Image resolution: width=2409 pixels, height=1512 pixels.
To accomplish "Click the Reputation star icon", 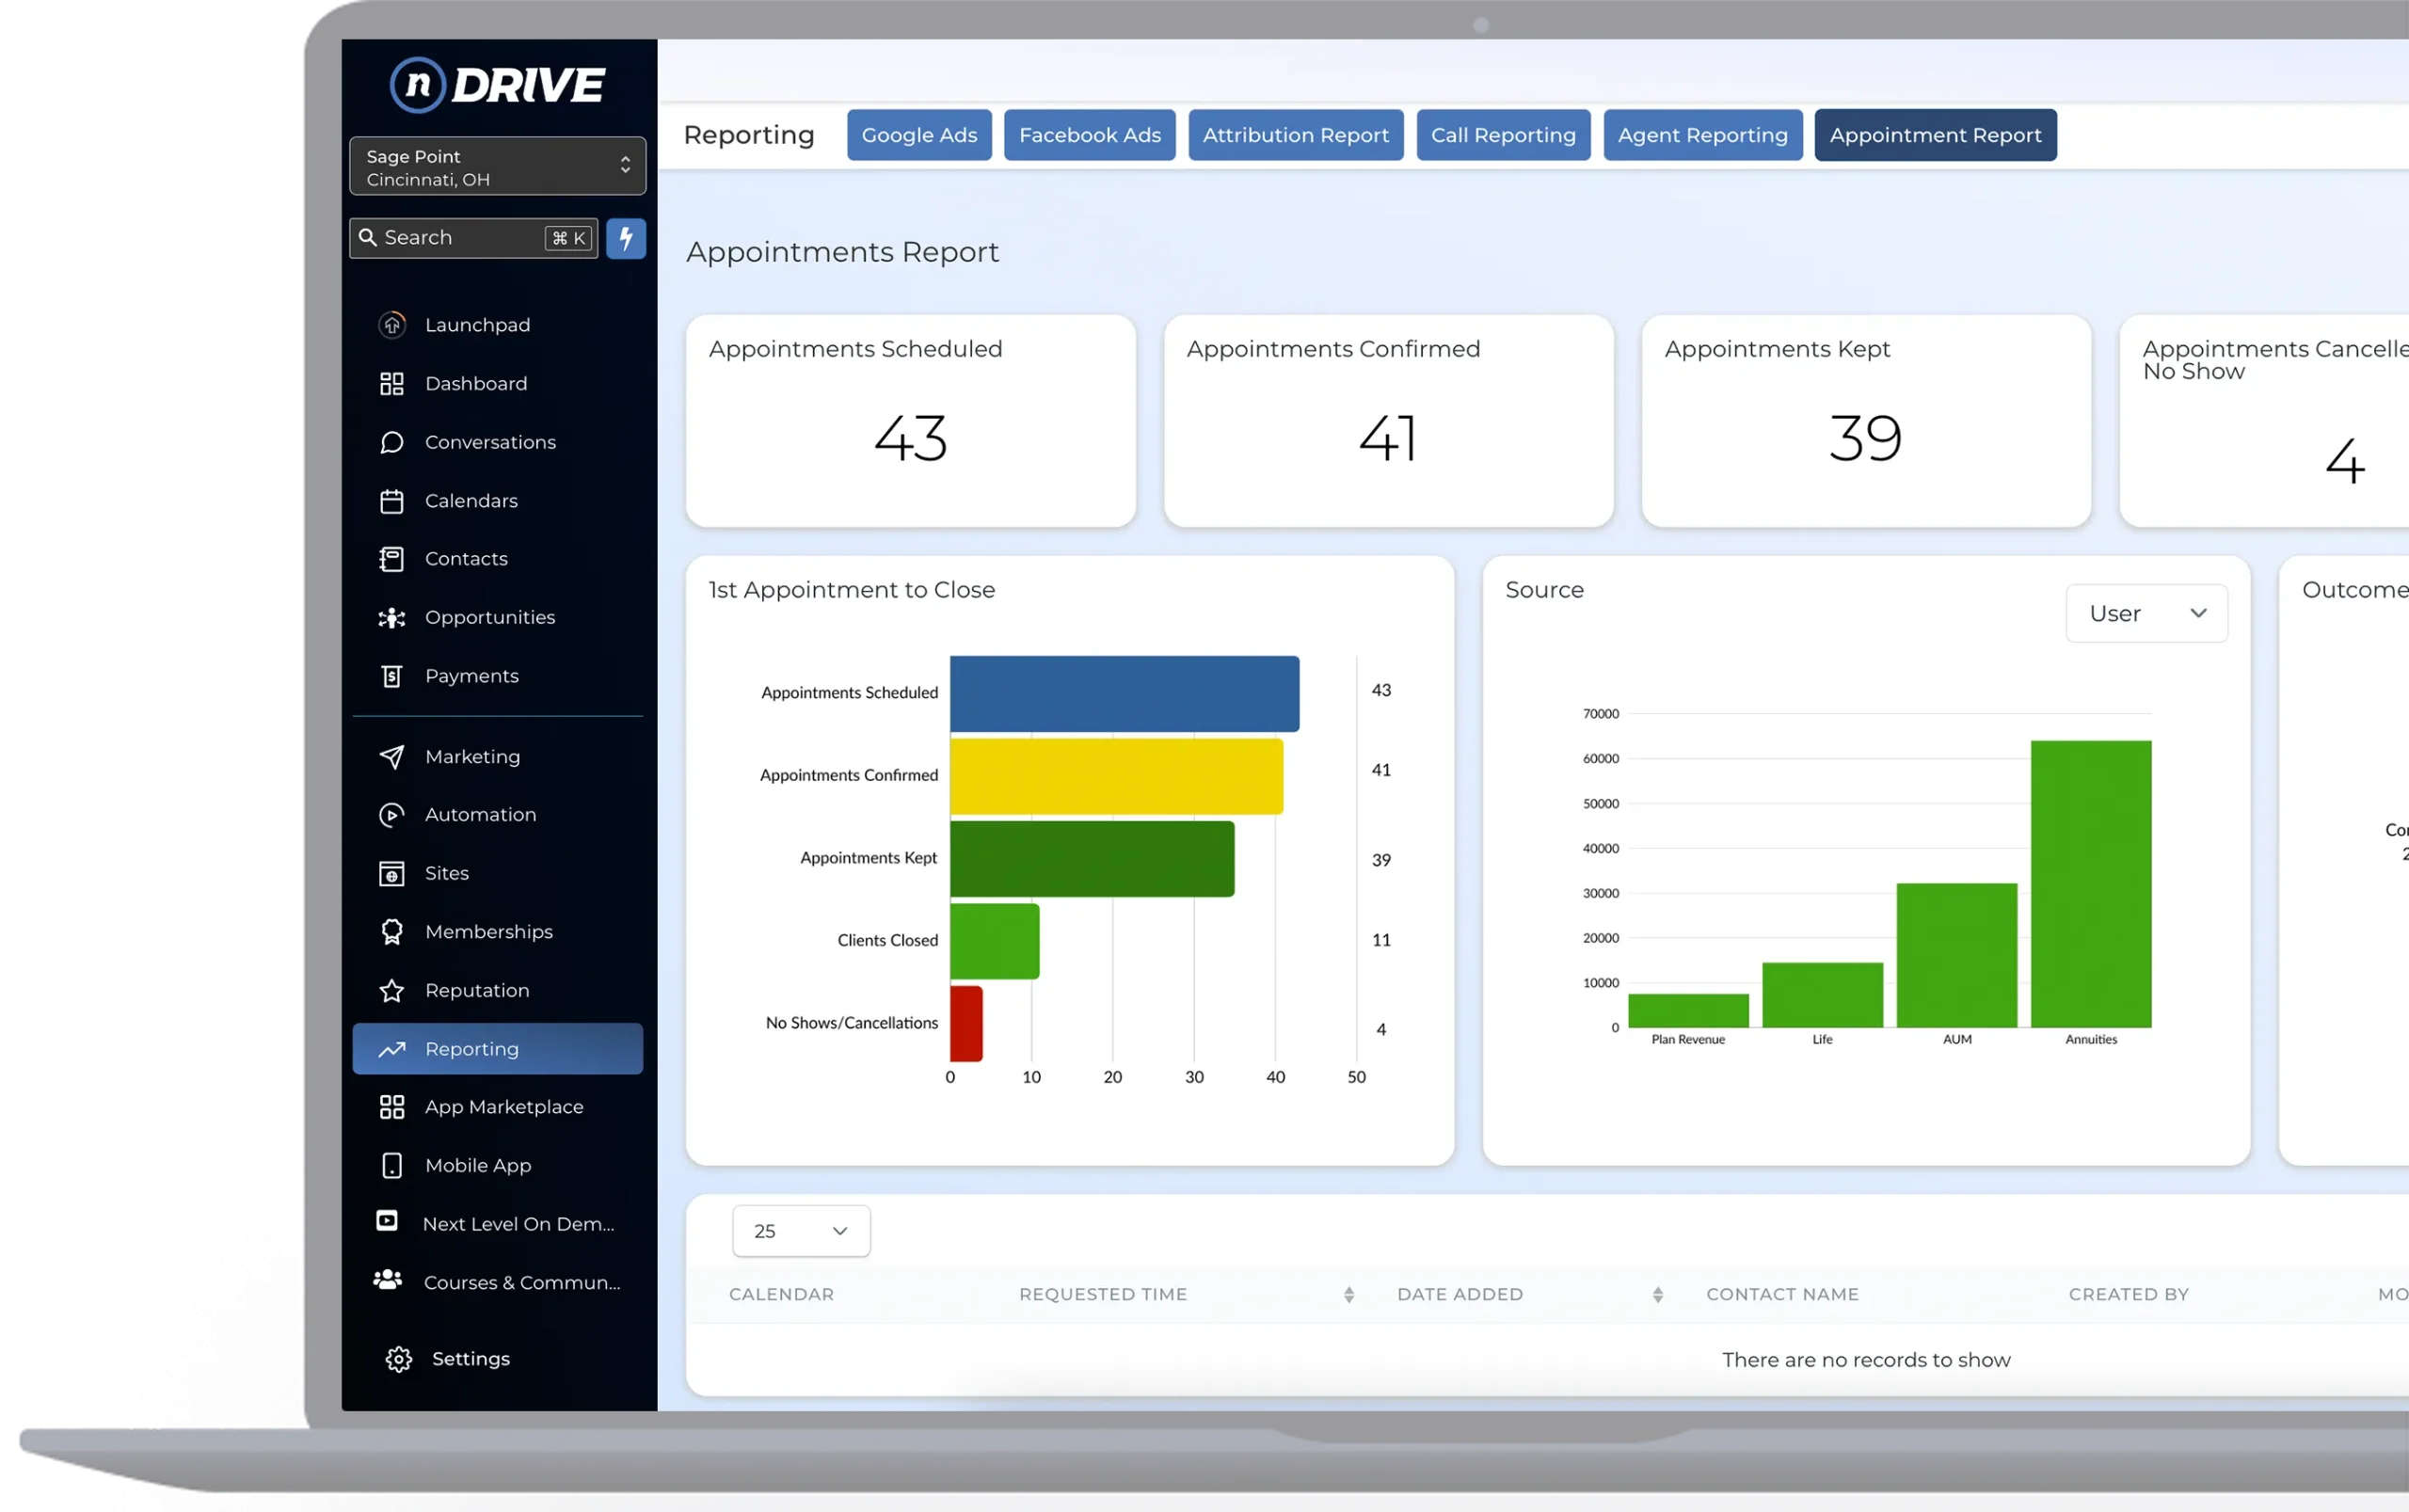I will click(x=392, y=991).
